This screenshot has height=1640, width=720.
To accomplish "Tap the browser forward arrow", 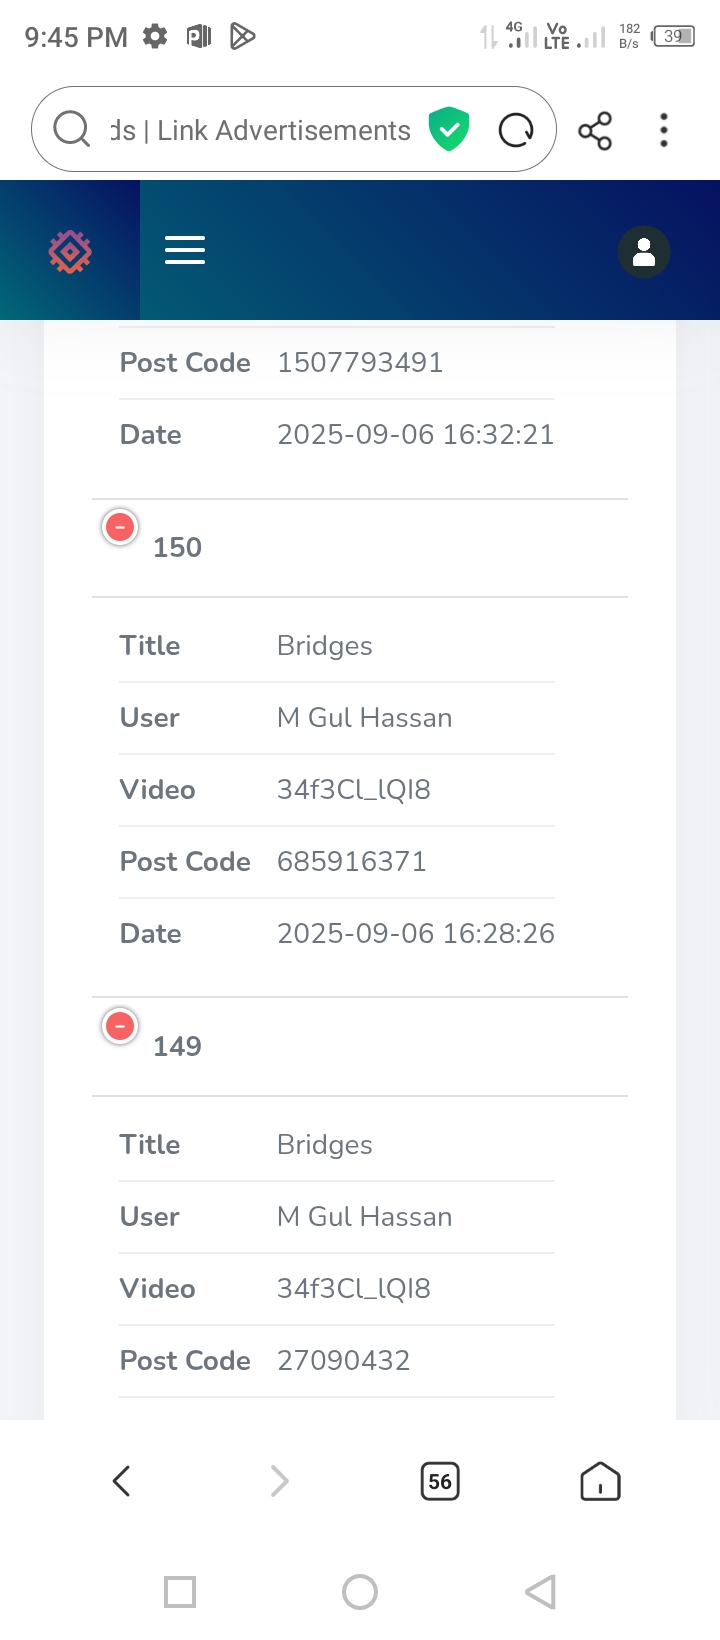I will 280,1481.
